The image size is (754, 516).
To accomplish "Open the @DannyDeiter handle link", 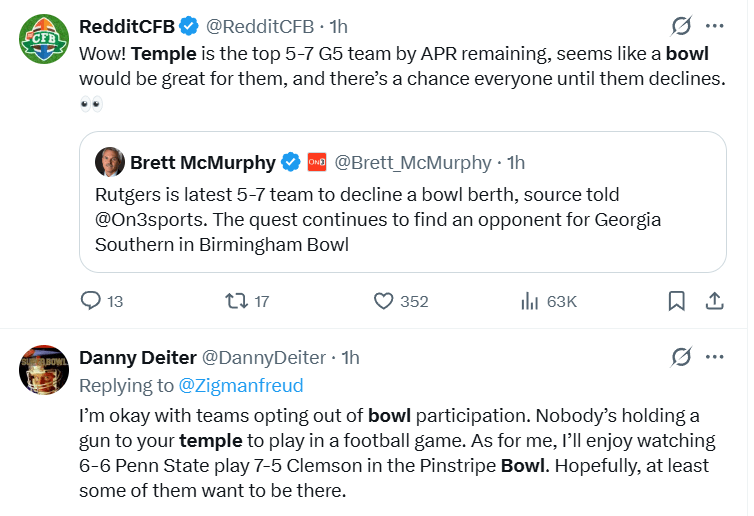I will click(264, 357).
